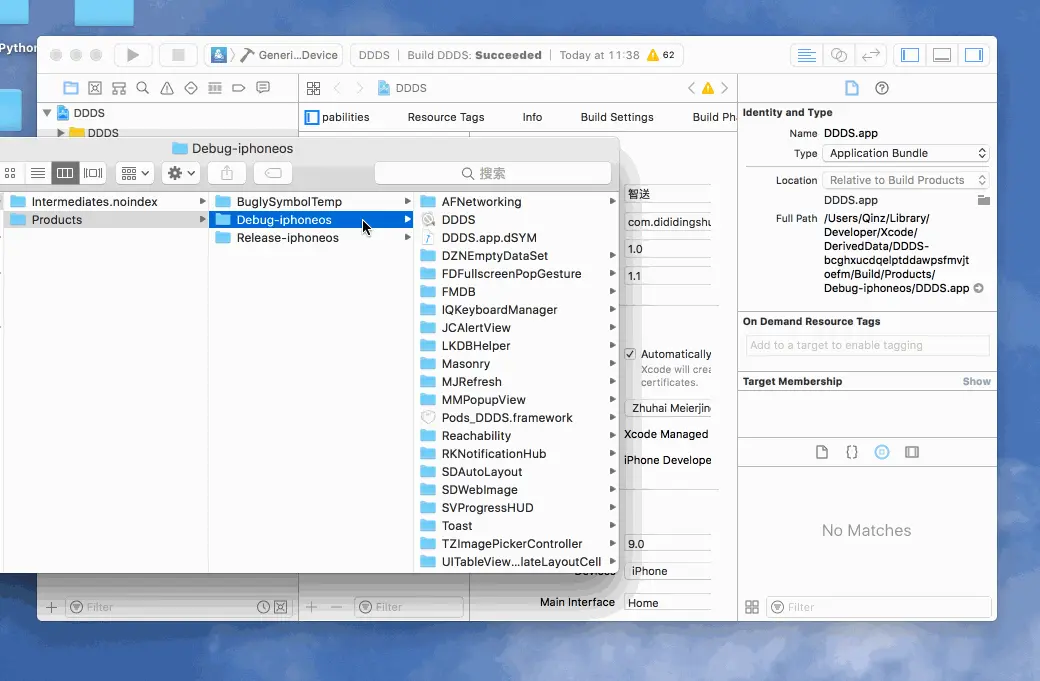Select Products folder in Finder
This screenshot has height=681, width=1040.
coord(106,219)
